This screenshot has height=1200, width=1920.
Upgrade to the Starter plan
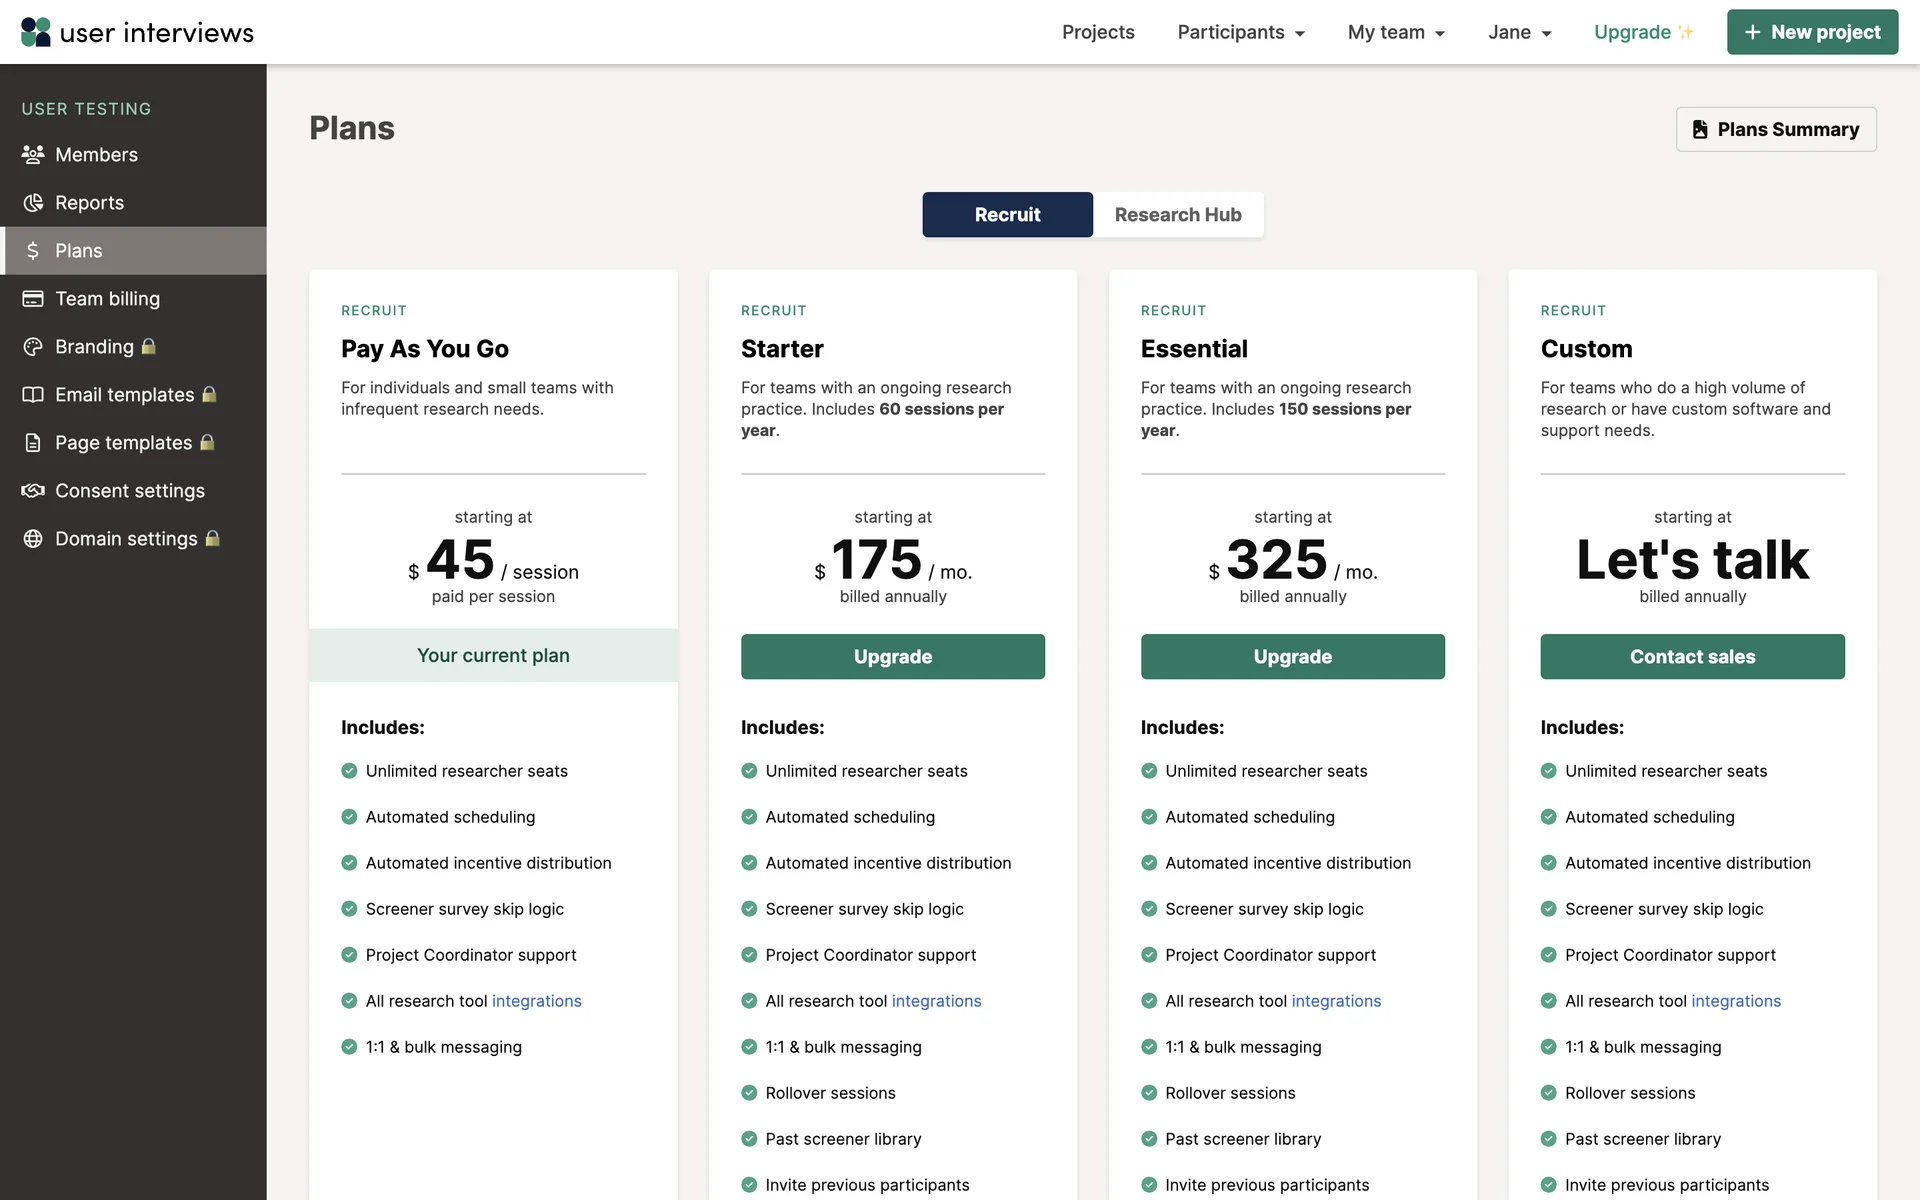click(x=892, y=657)
